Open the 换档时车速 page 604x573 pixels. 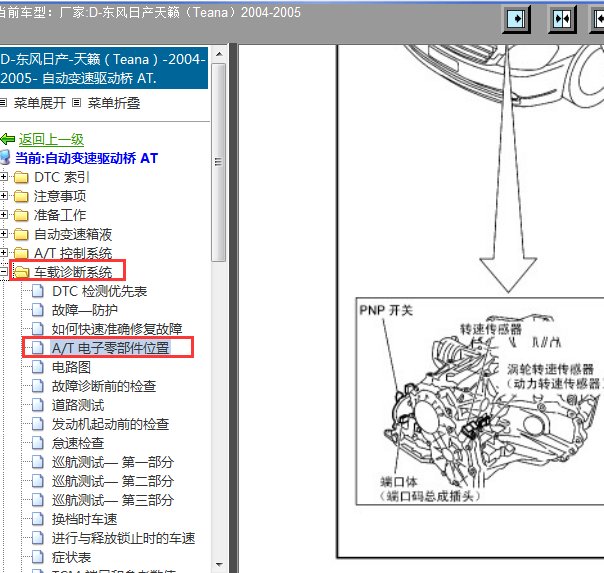pos(85,519)
